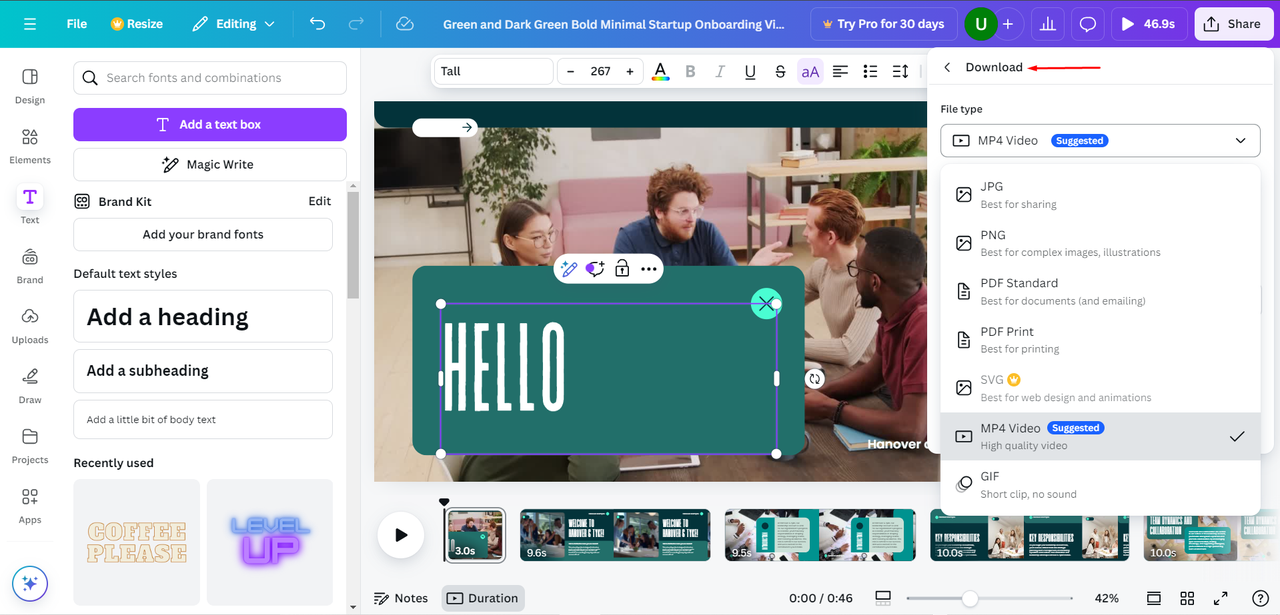Open line spacing options
This screenshot has width=1280, height=615.
[x=900, y=71]
